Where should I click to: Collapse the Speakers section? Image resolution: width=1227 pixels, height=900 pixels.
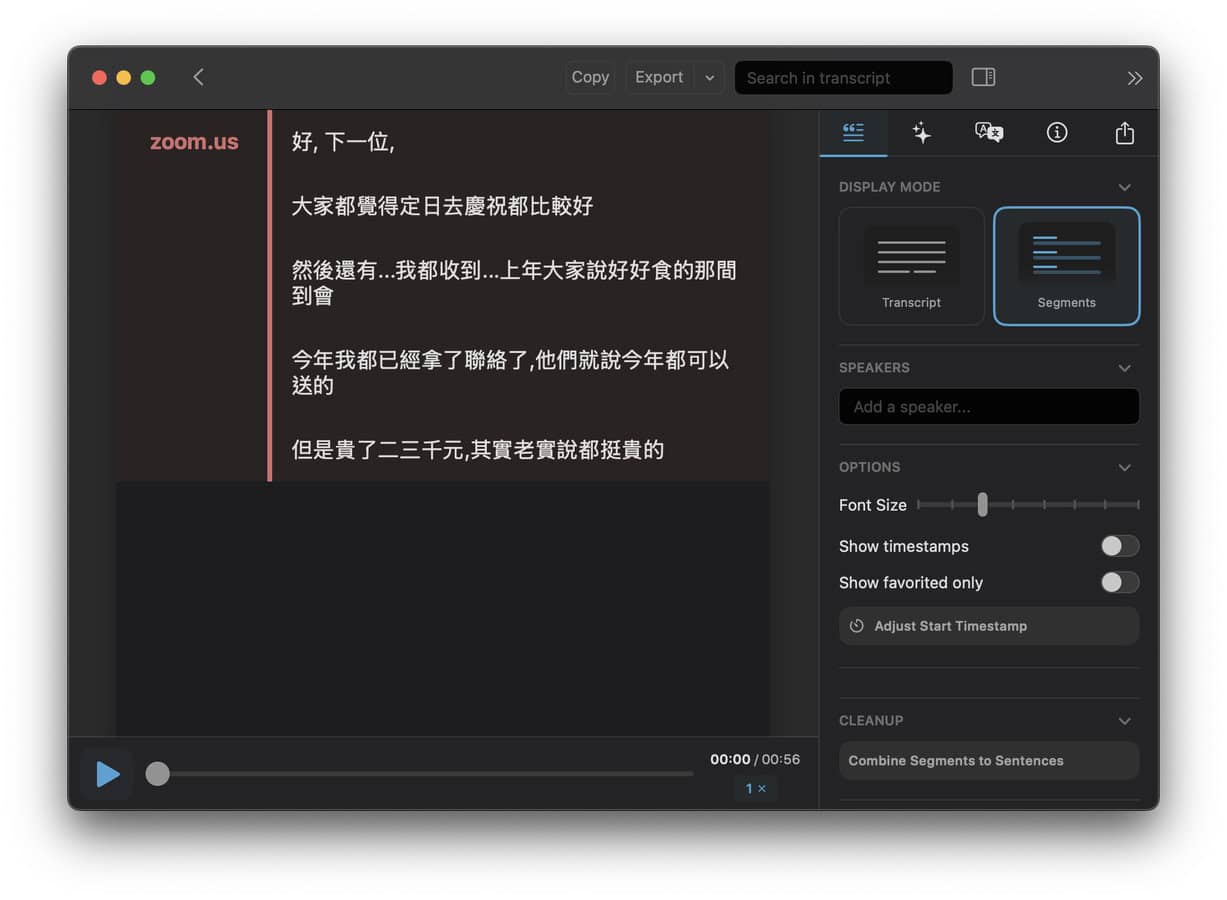point(1125,368)
